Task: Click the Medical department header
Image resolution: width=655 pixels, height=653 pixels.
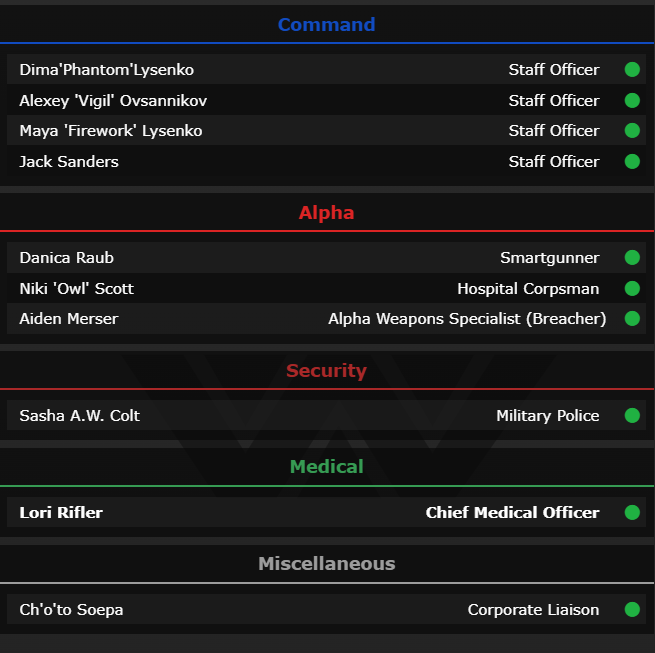Action: (327, 467)
